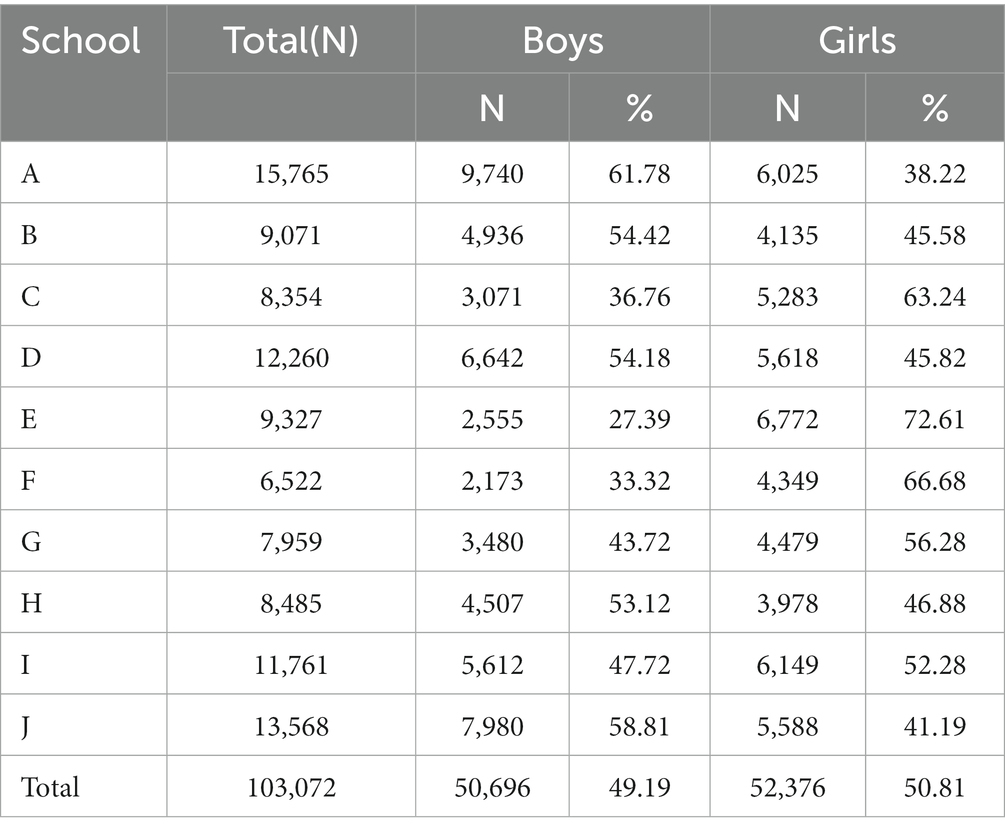
Task: Select the Boys column group header
Action: [563, 41]
